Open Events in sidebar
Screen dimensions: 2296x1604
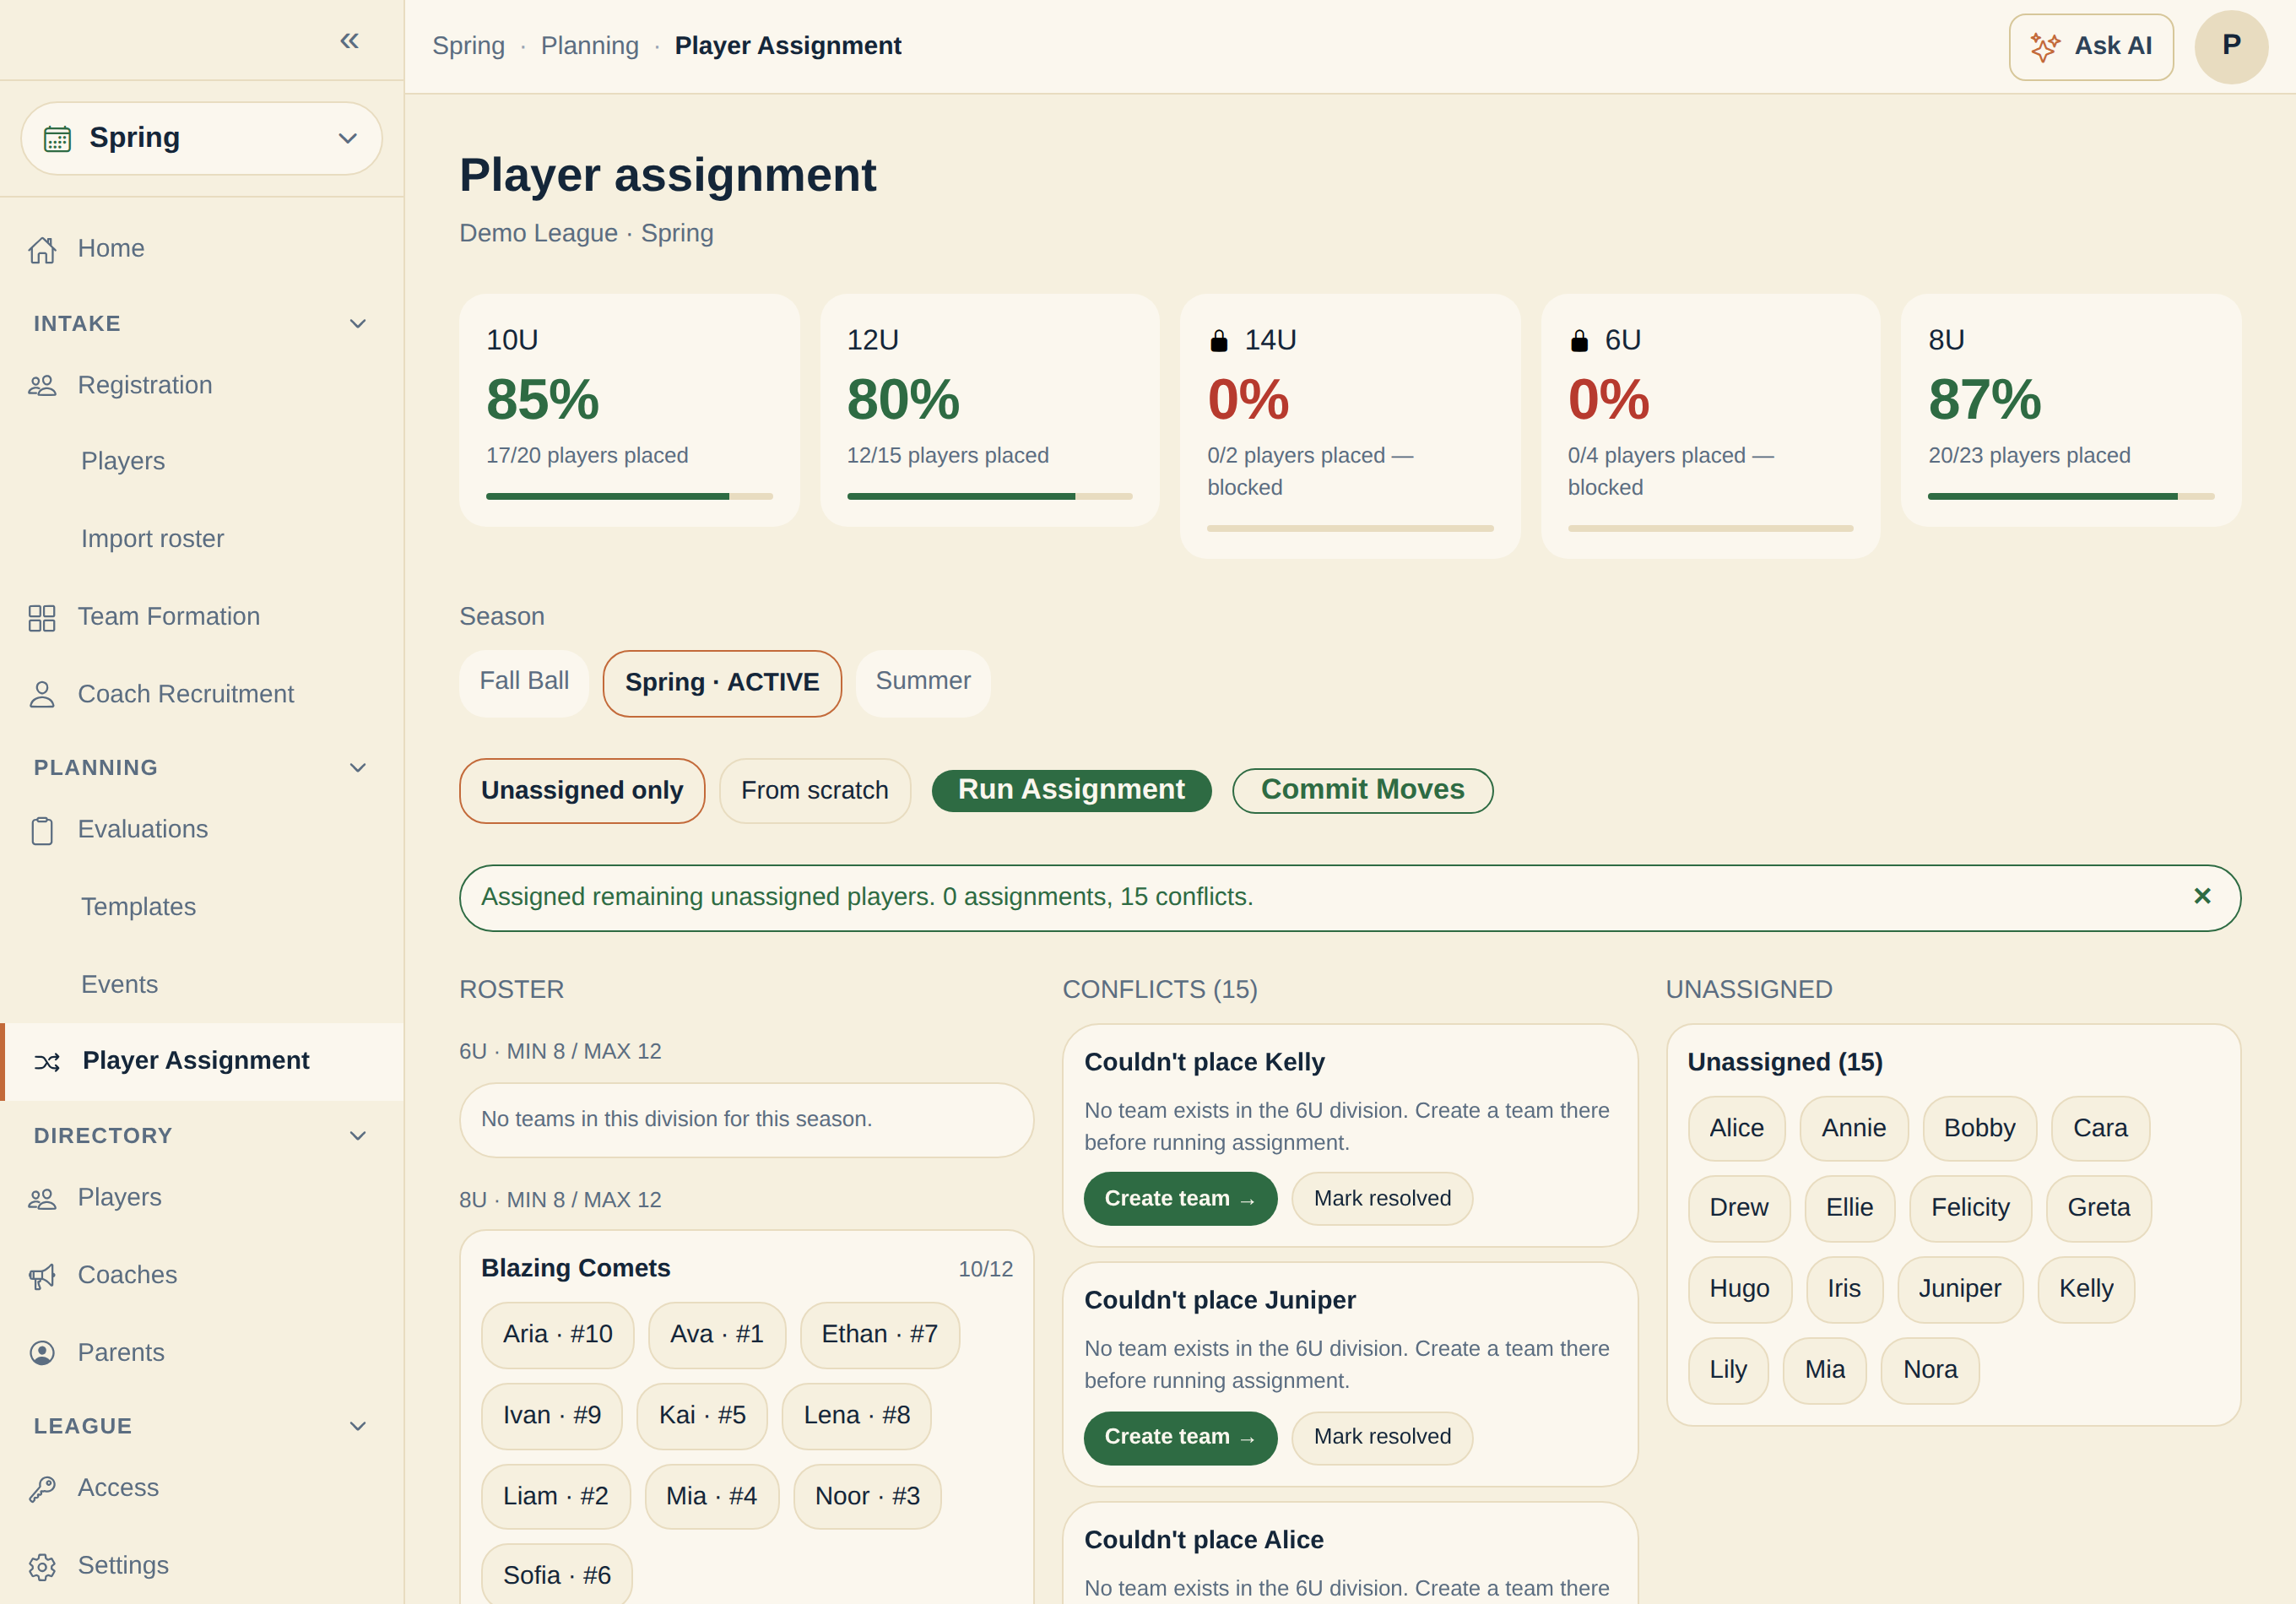point(119,985)
